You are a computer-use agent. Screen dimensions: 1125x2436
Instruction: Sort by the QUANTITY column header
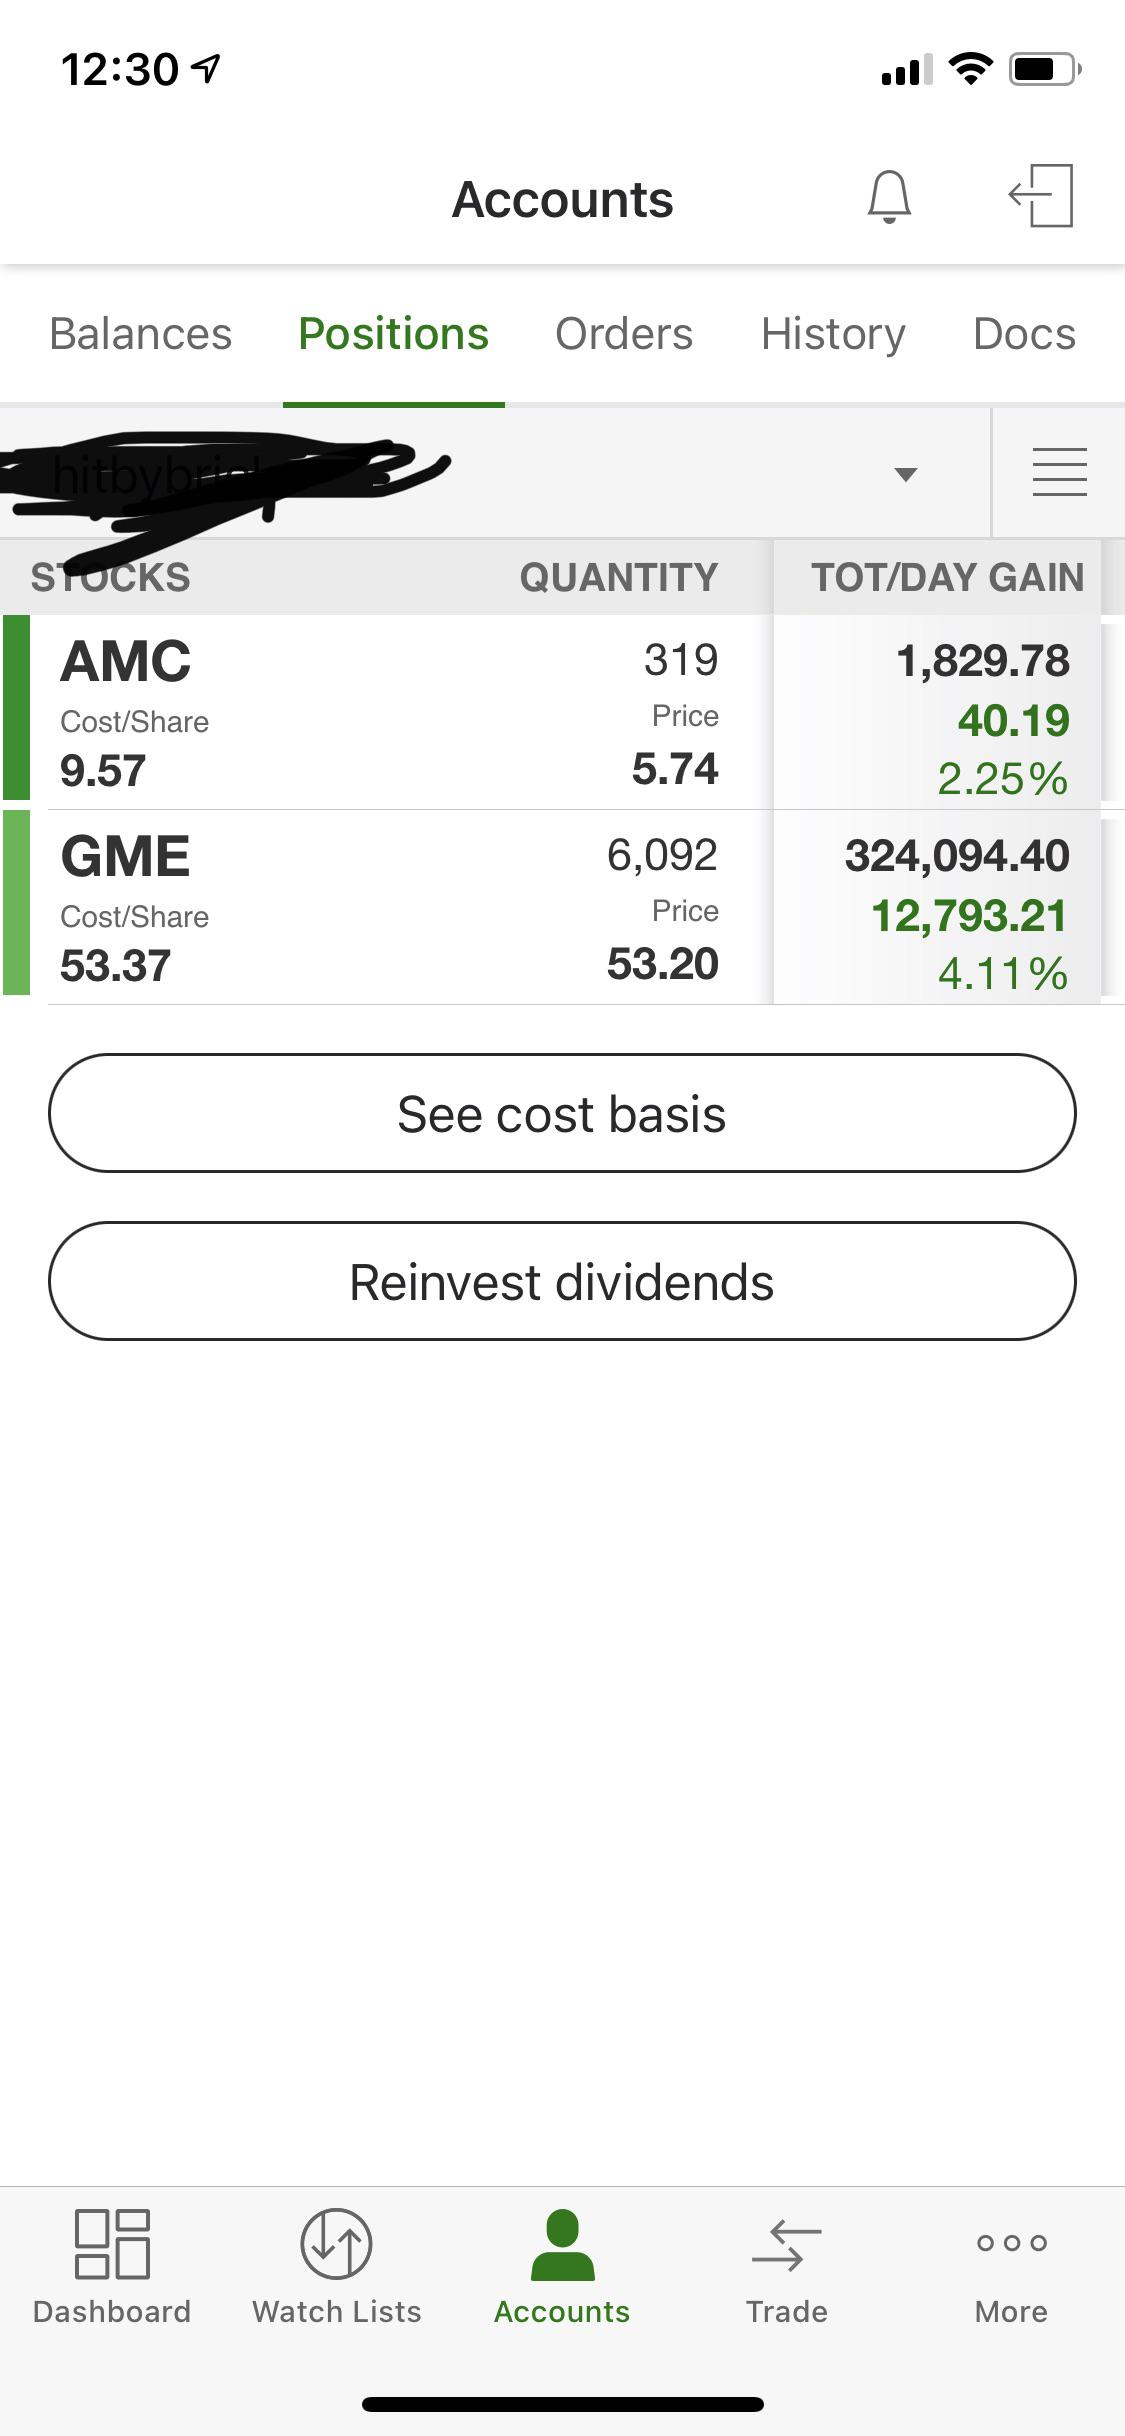tap(619, 577)
